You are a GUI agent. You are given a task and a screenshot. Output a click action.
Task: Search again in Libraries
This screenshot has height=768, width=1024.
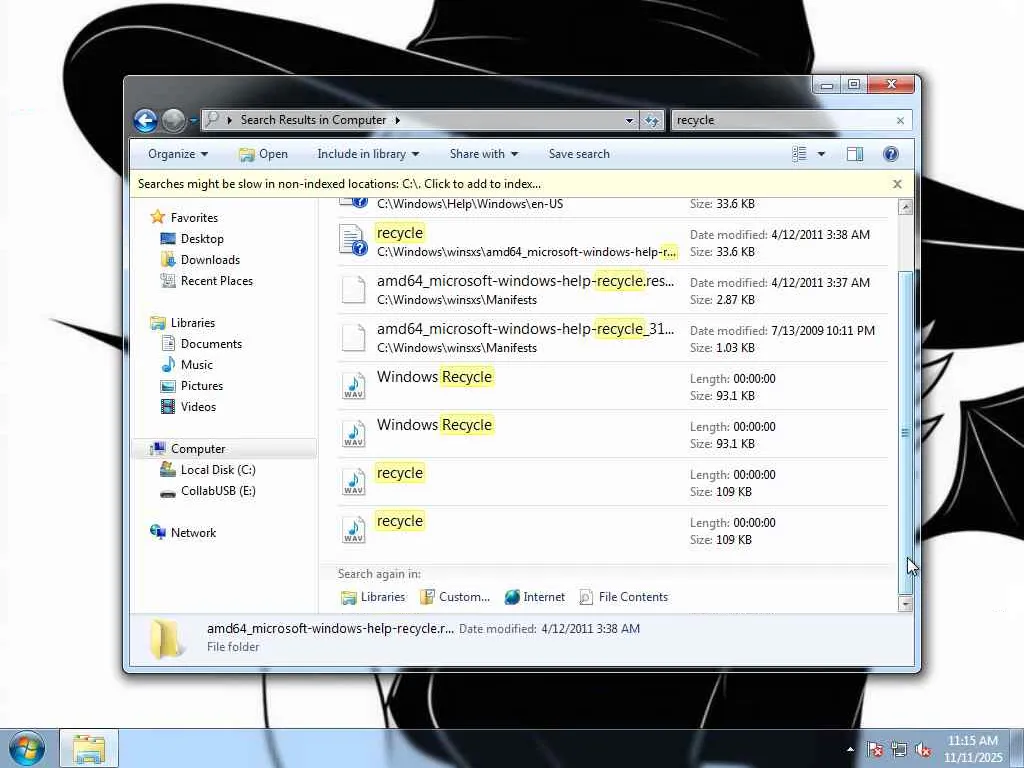point(374,597)
